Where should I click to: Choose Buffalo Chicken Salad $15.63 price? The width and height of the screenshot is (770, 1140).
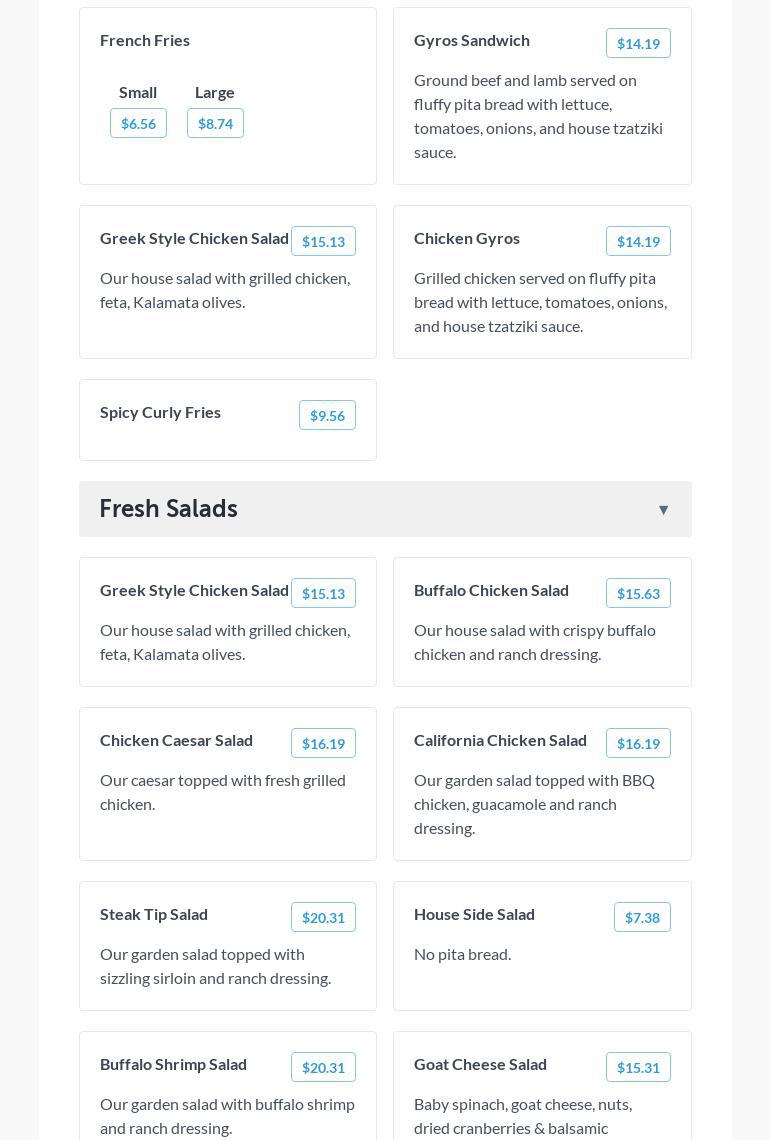tap(638, 593)
